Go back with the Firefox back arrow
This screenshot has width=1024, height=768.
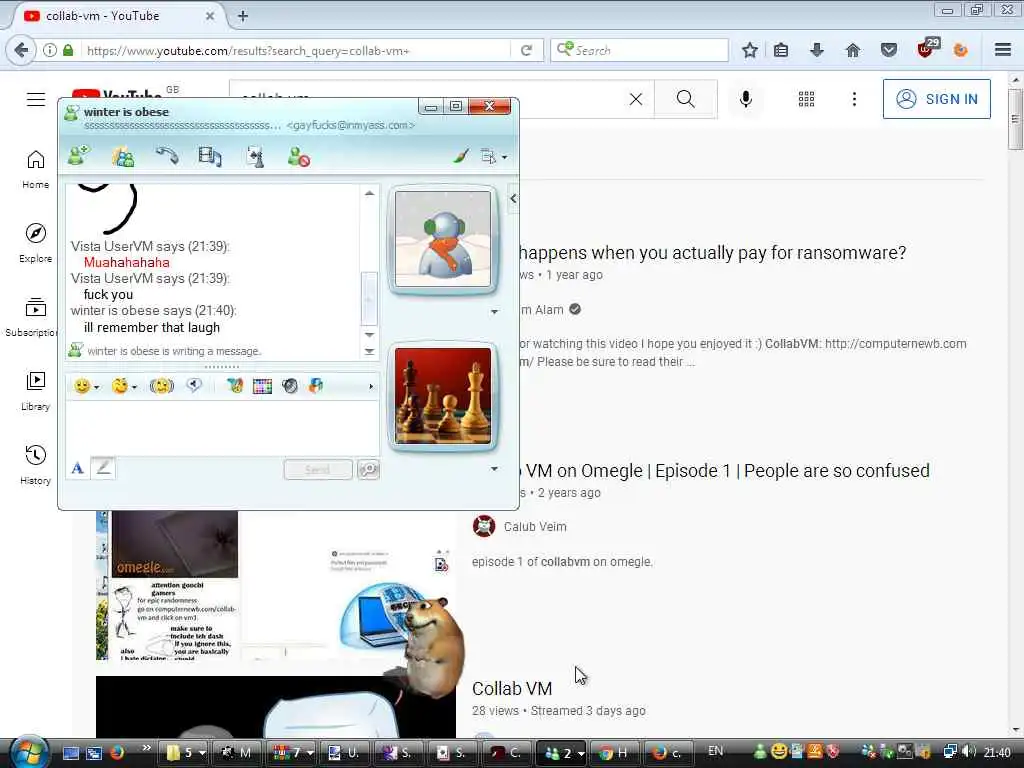coord(21,50)
